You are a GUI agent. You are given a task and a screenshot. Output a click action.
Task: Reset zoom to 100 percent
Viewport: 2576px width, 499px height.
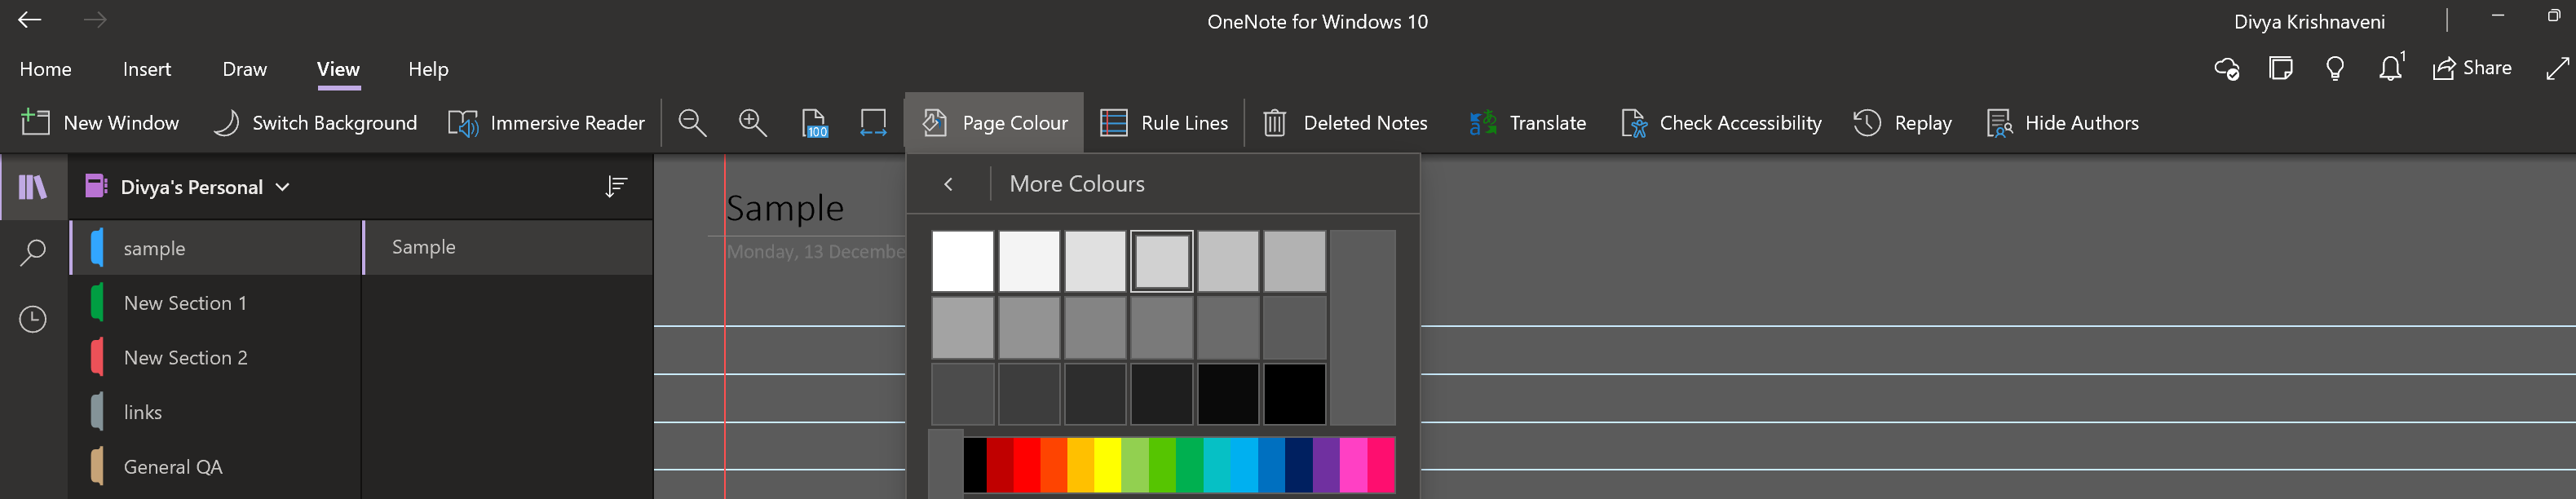tap(814, 123)
